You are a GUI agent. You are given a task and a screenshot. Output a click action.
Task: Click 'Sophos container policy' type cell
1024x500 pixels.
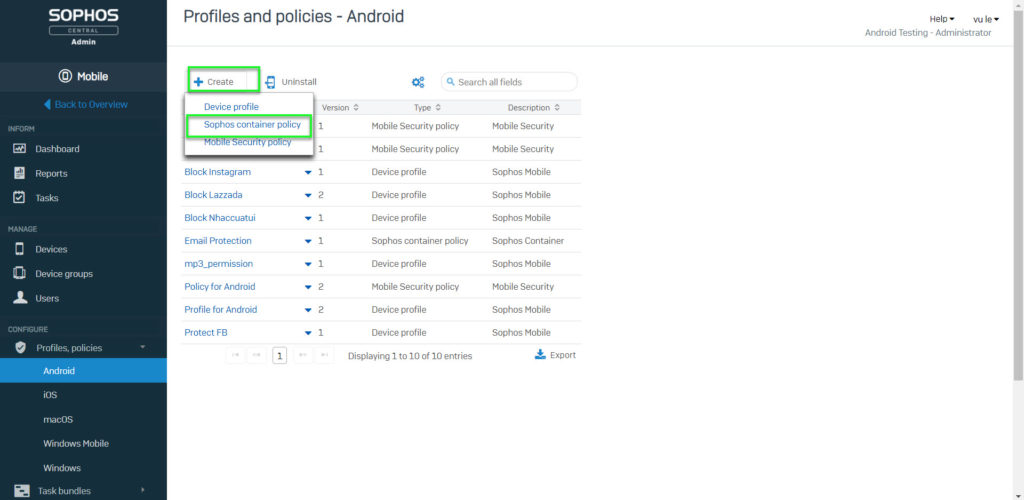click(420, 241)
